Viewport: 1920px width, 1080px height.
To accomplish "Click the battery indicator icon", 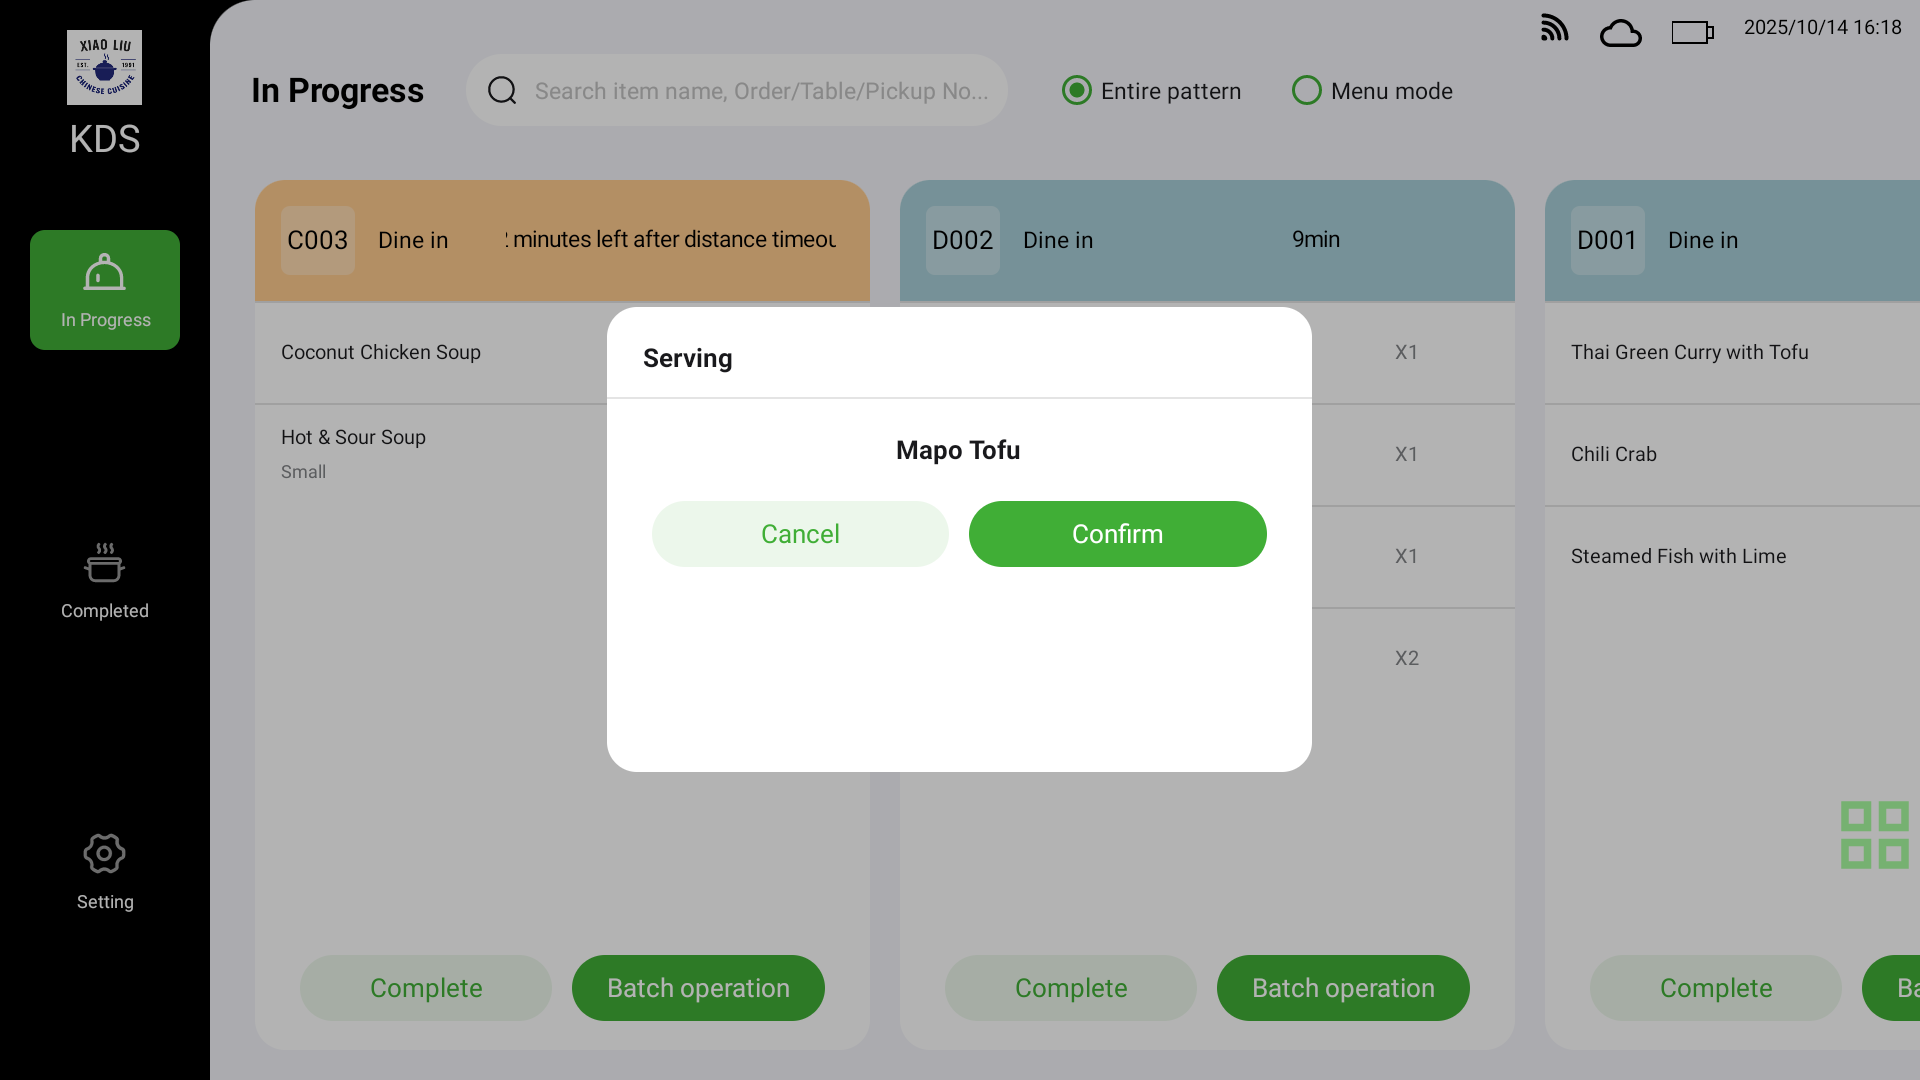I will (1692, 33).
